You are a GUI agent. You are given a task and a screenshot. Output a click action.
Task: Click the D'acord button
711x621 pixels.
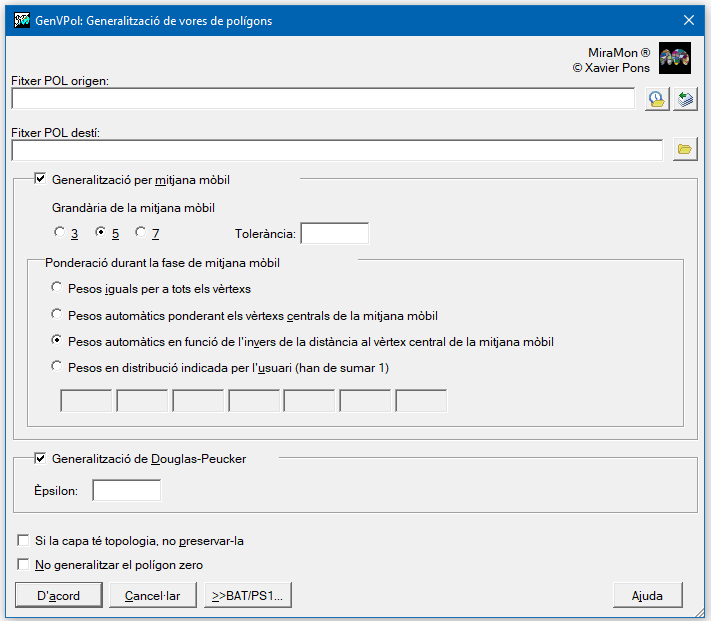click(59, 595)
